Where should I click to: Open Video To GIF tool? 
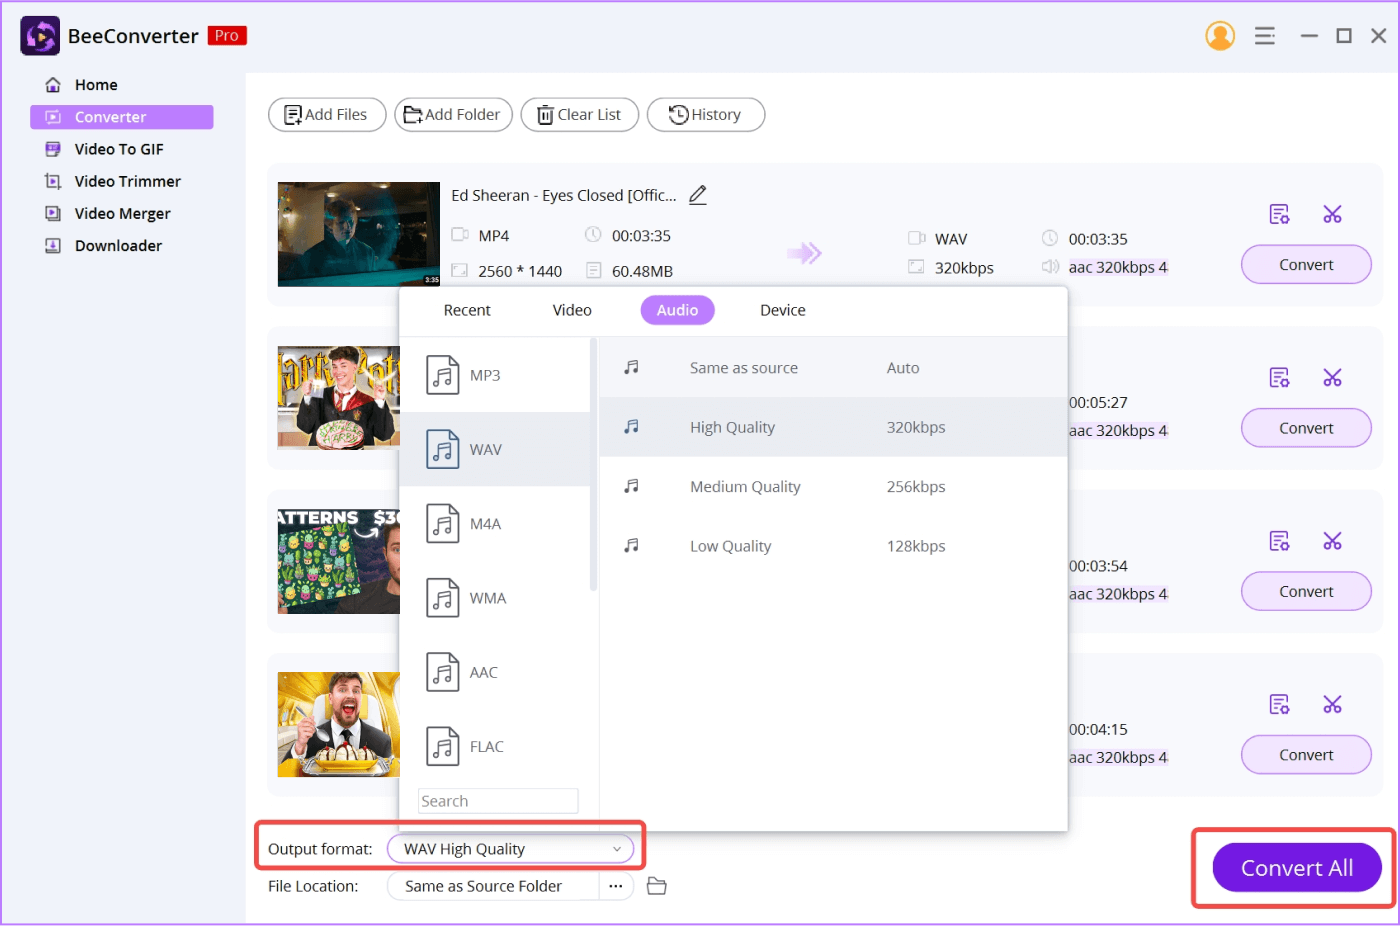[118, 149]
